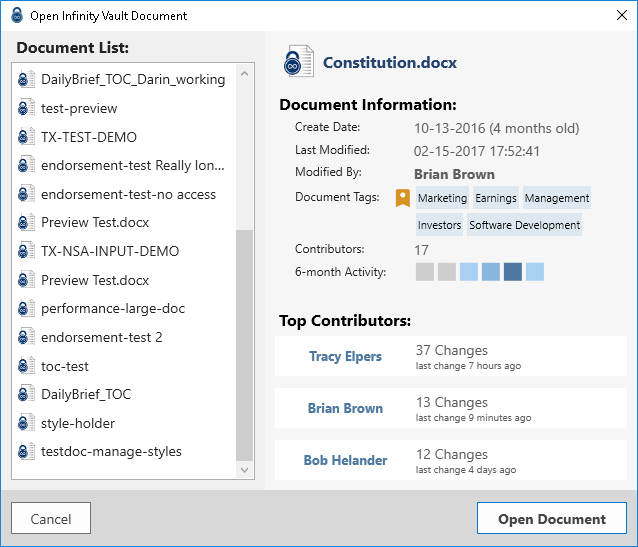Screen dimensions: 638x547
Task: Click the orange document tags ribbon icon
Action: (402, 198)
